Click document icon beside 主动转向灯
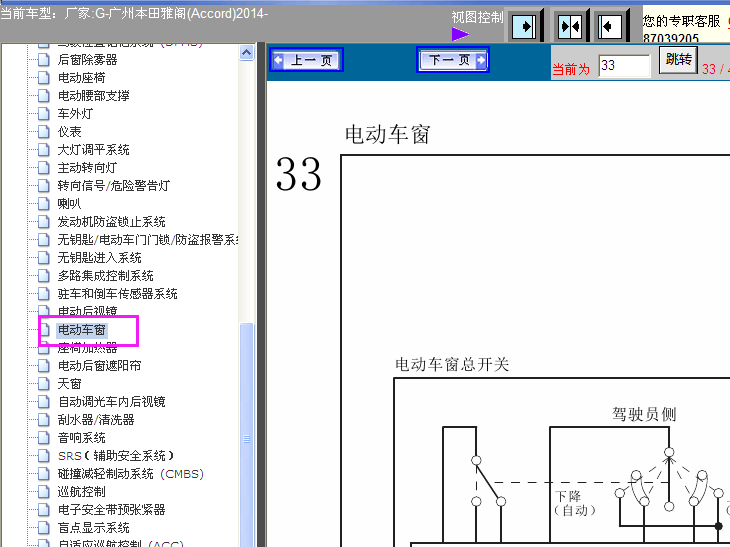 click(x=44, y=168)
